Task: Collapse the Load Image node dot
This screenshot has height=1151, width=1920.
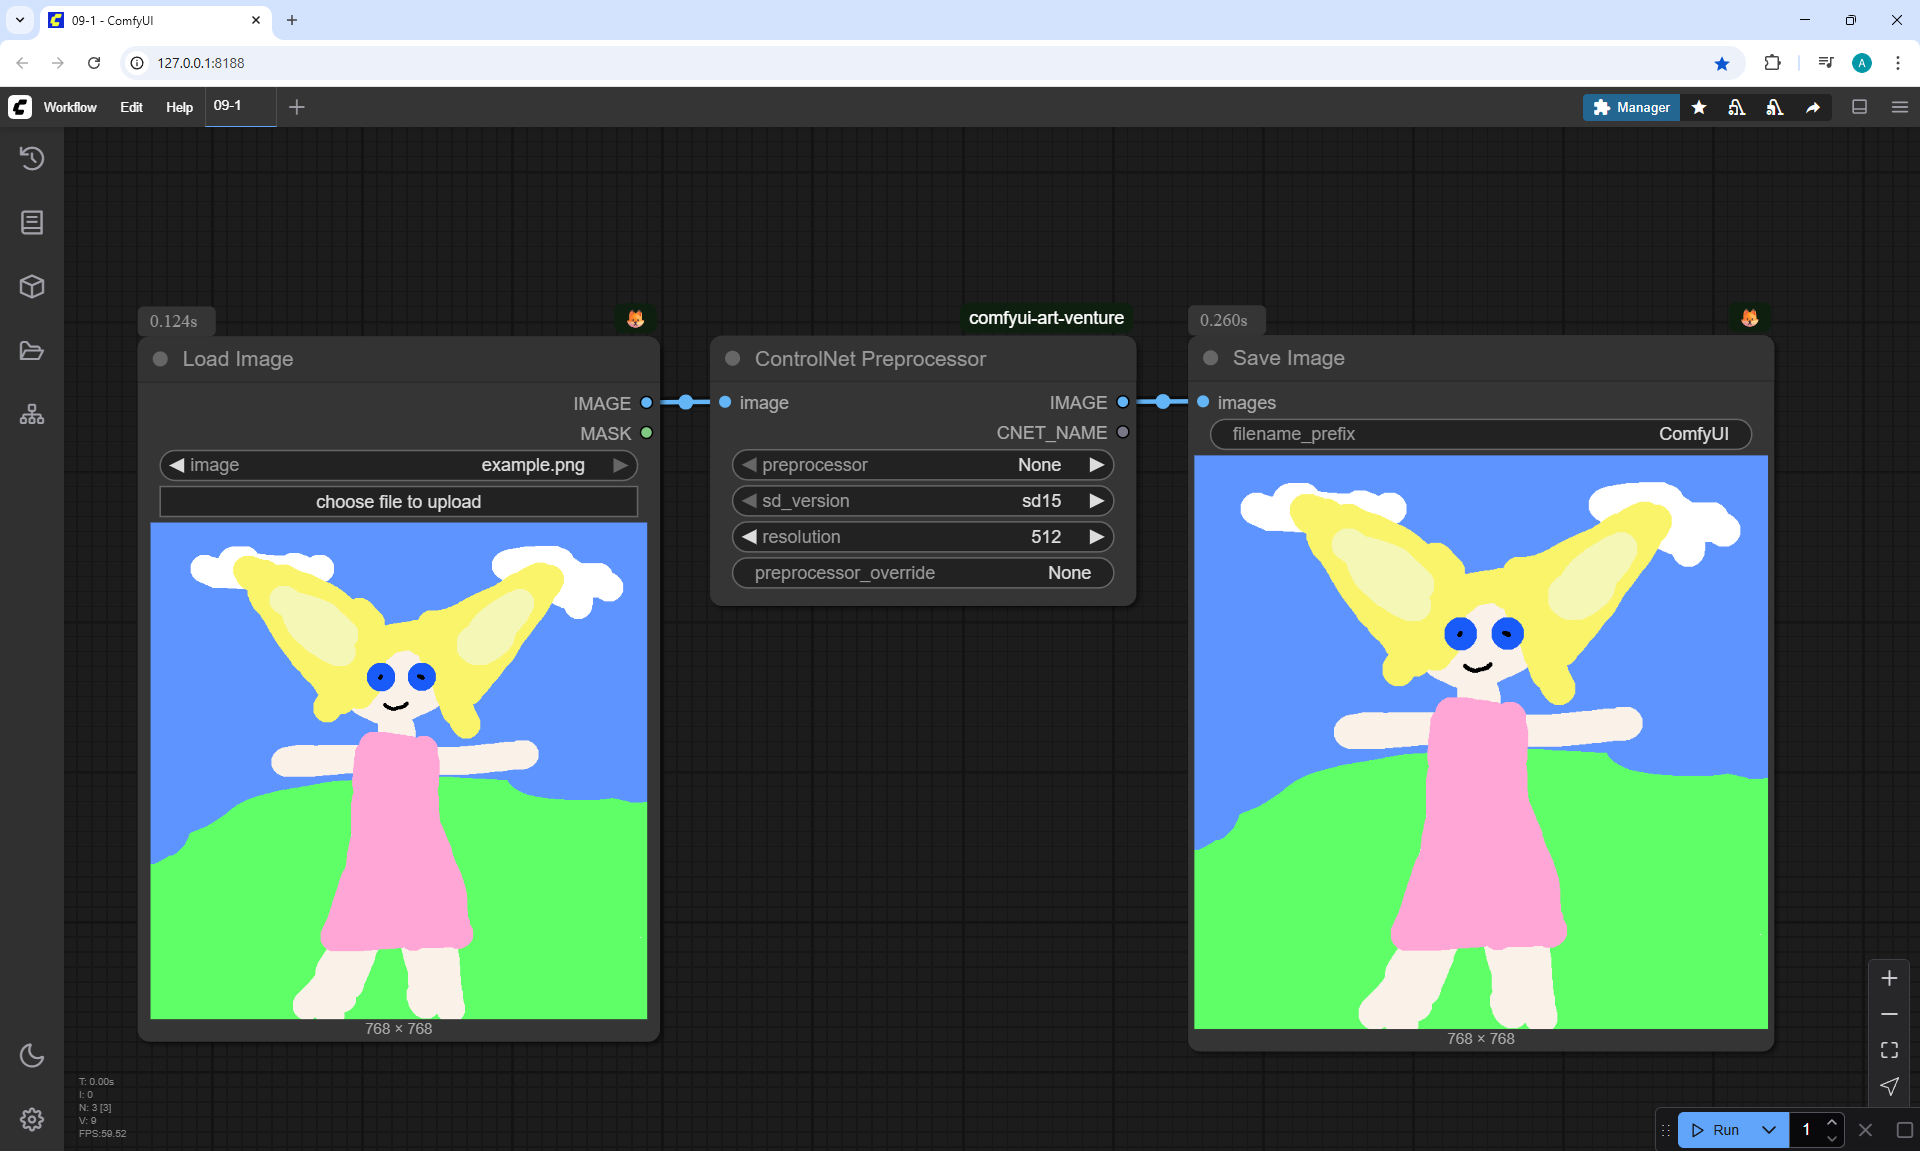Action: point(160,359)
